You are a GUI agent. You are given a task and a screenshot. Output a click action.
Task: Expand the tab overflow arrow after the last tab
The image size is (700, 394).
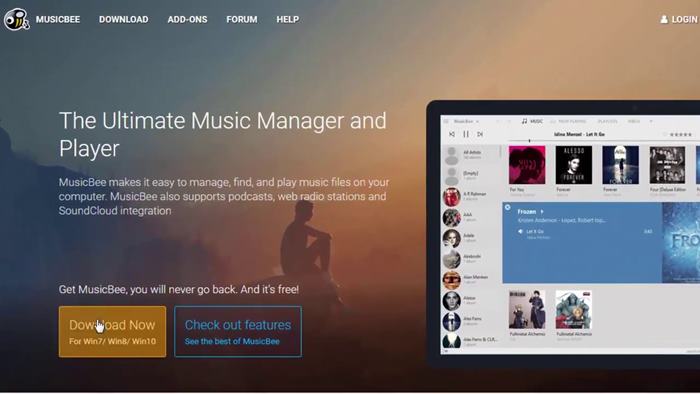tap(651, 121)
